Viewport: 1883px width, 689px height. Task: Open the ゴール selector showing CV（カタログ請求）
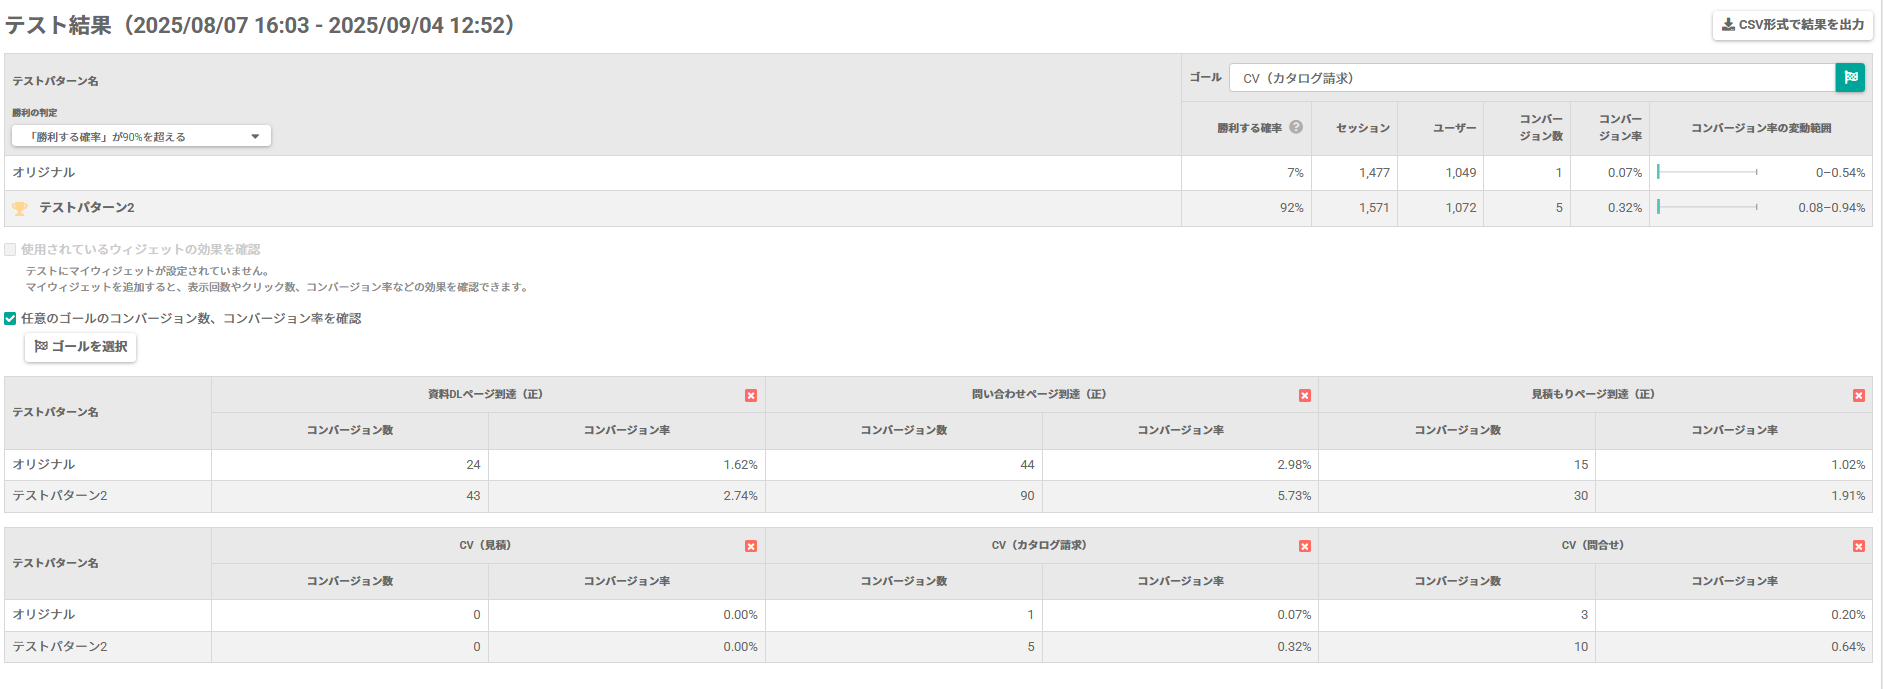[1532, 78]
